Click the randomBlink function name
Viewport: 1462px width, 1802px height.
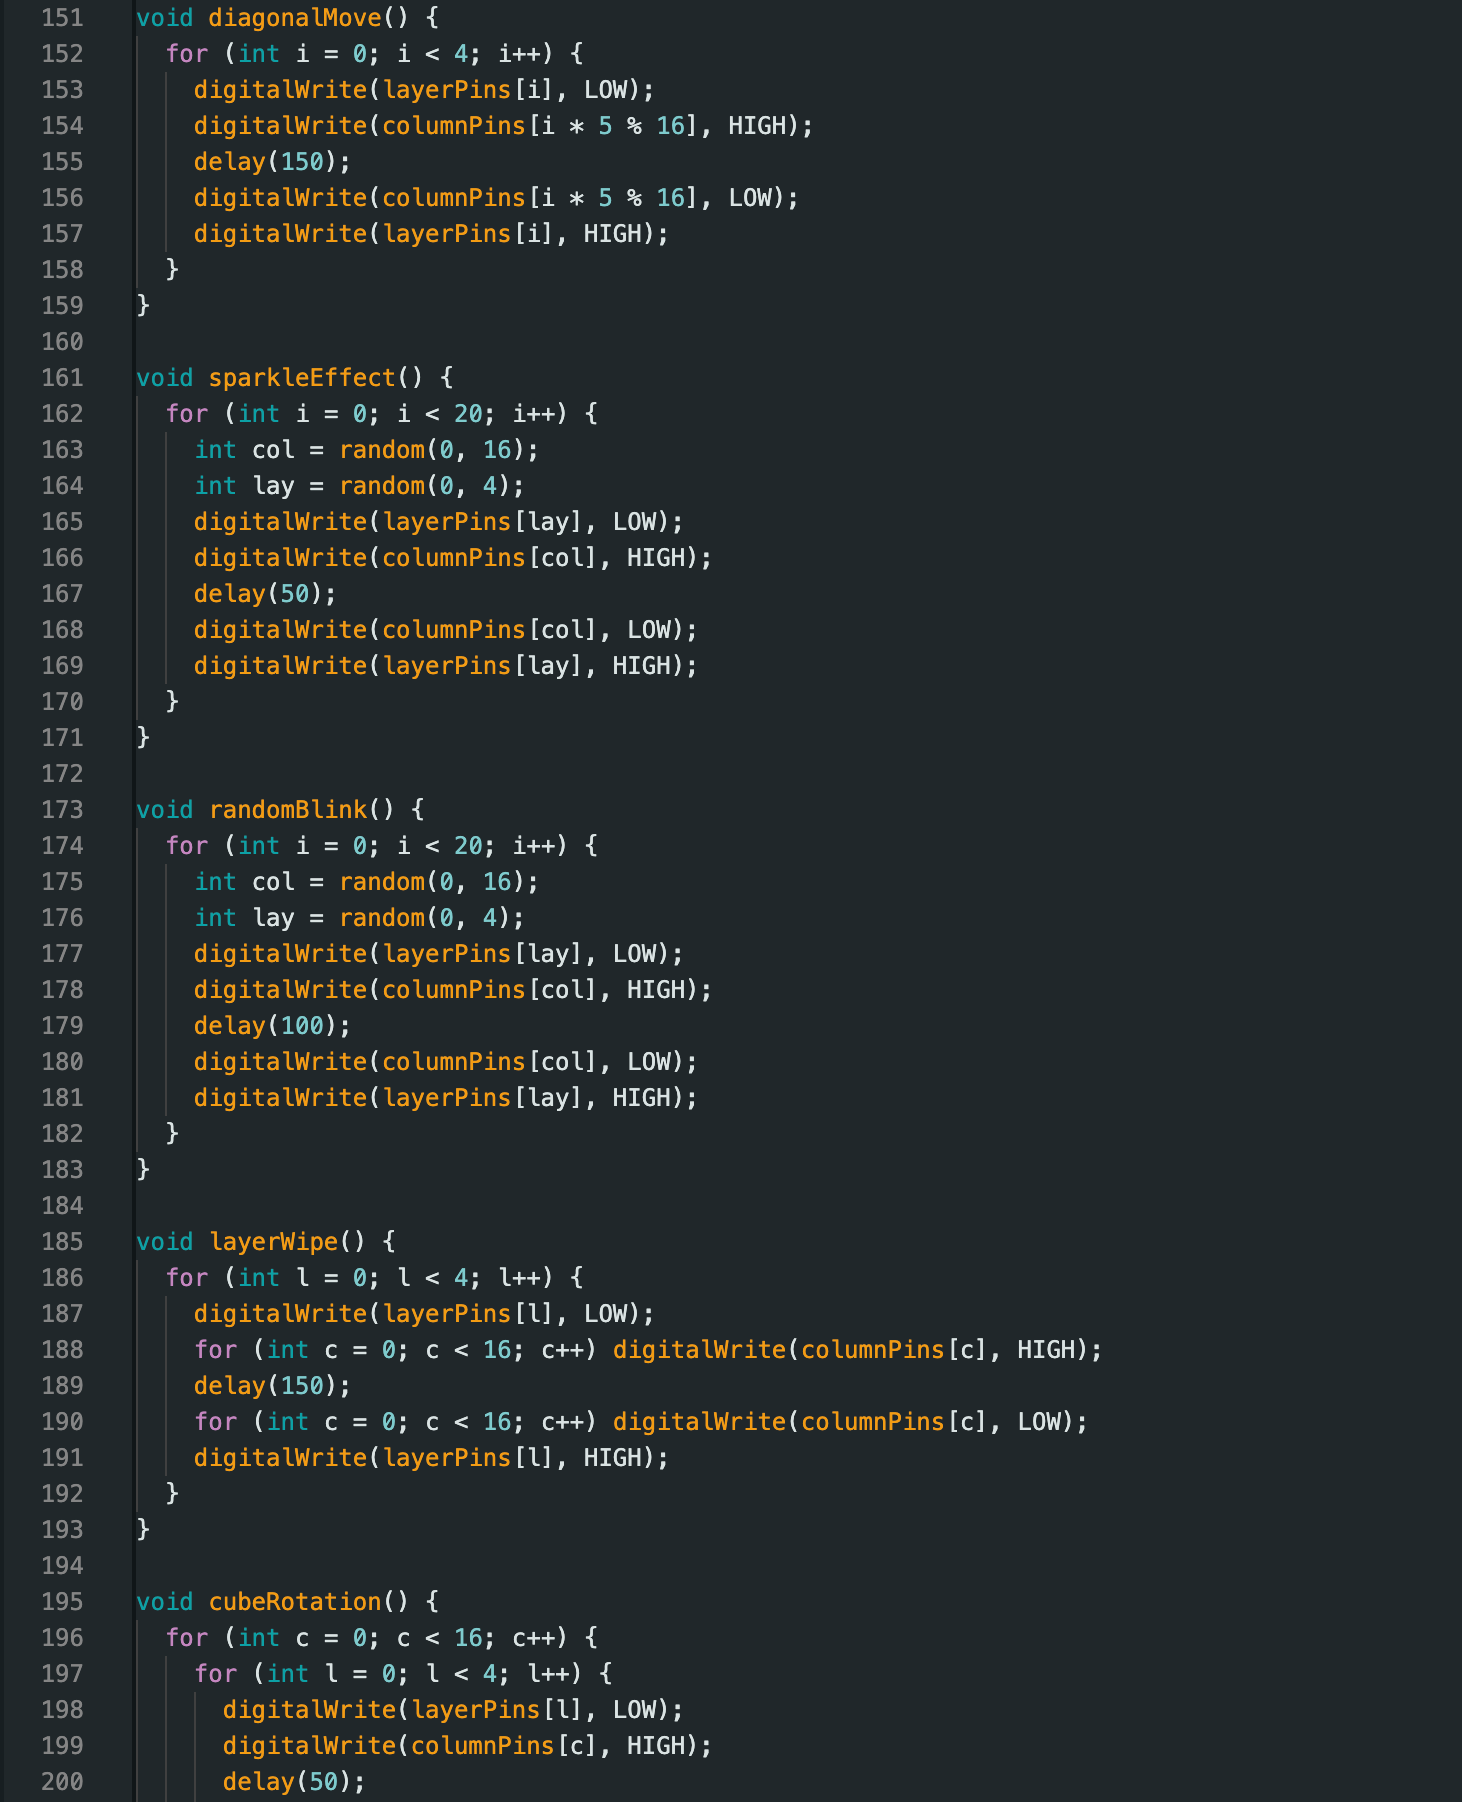click(288, 810)
